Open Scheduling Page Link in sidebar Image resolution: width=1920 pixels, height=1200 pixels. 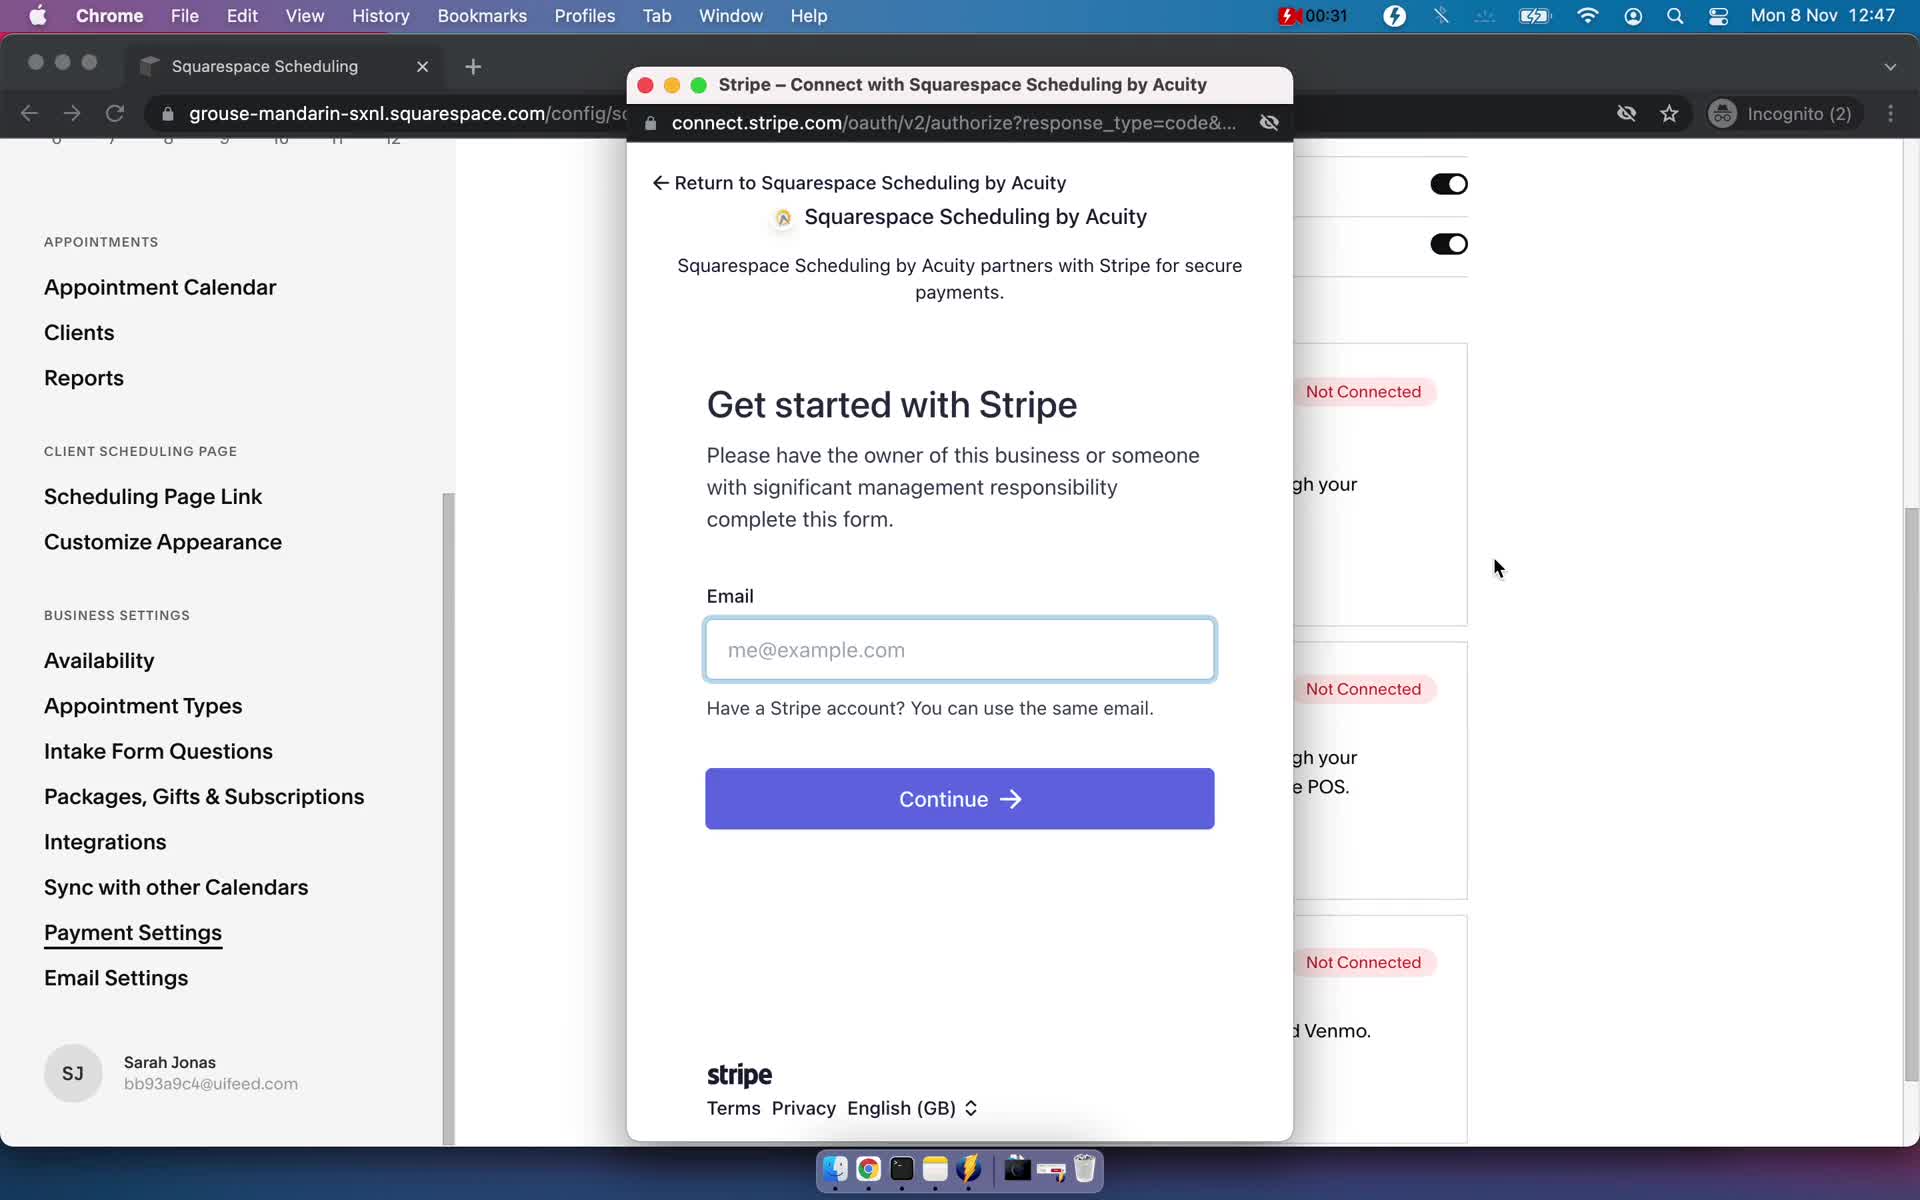click(x=153, y=497)
